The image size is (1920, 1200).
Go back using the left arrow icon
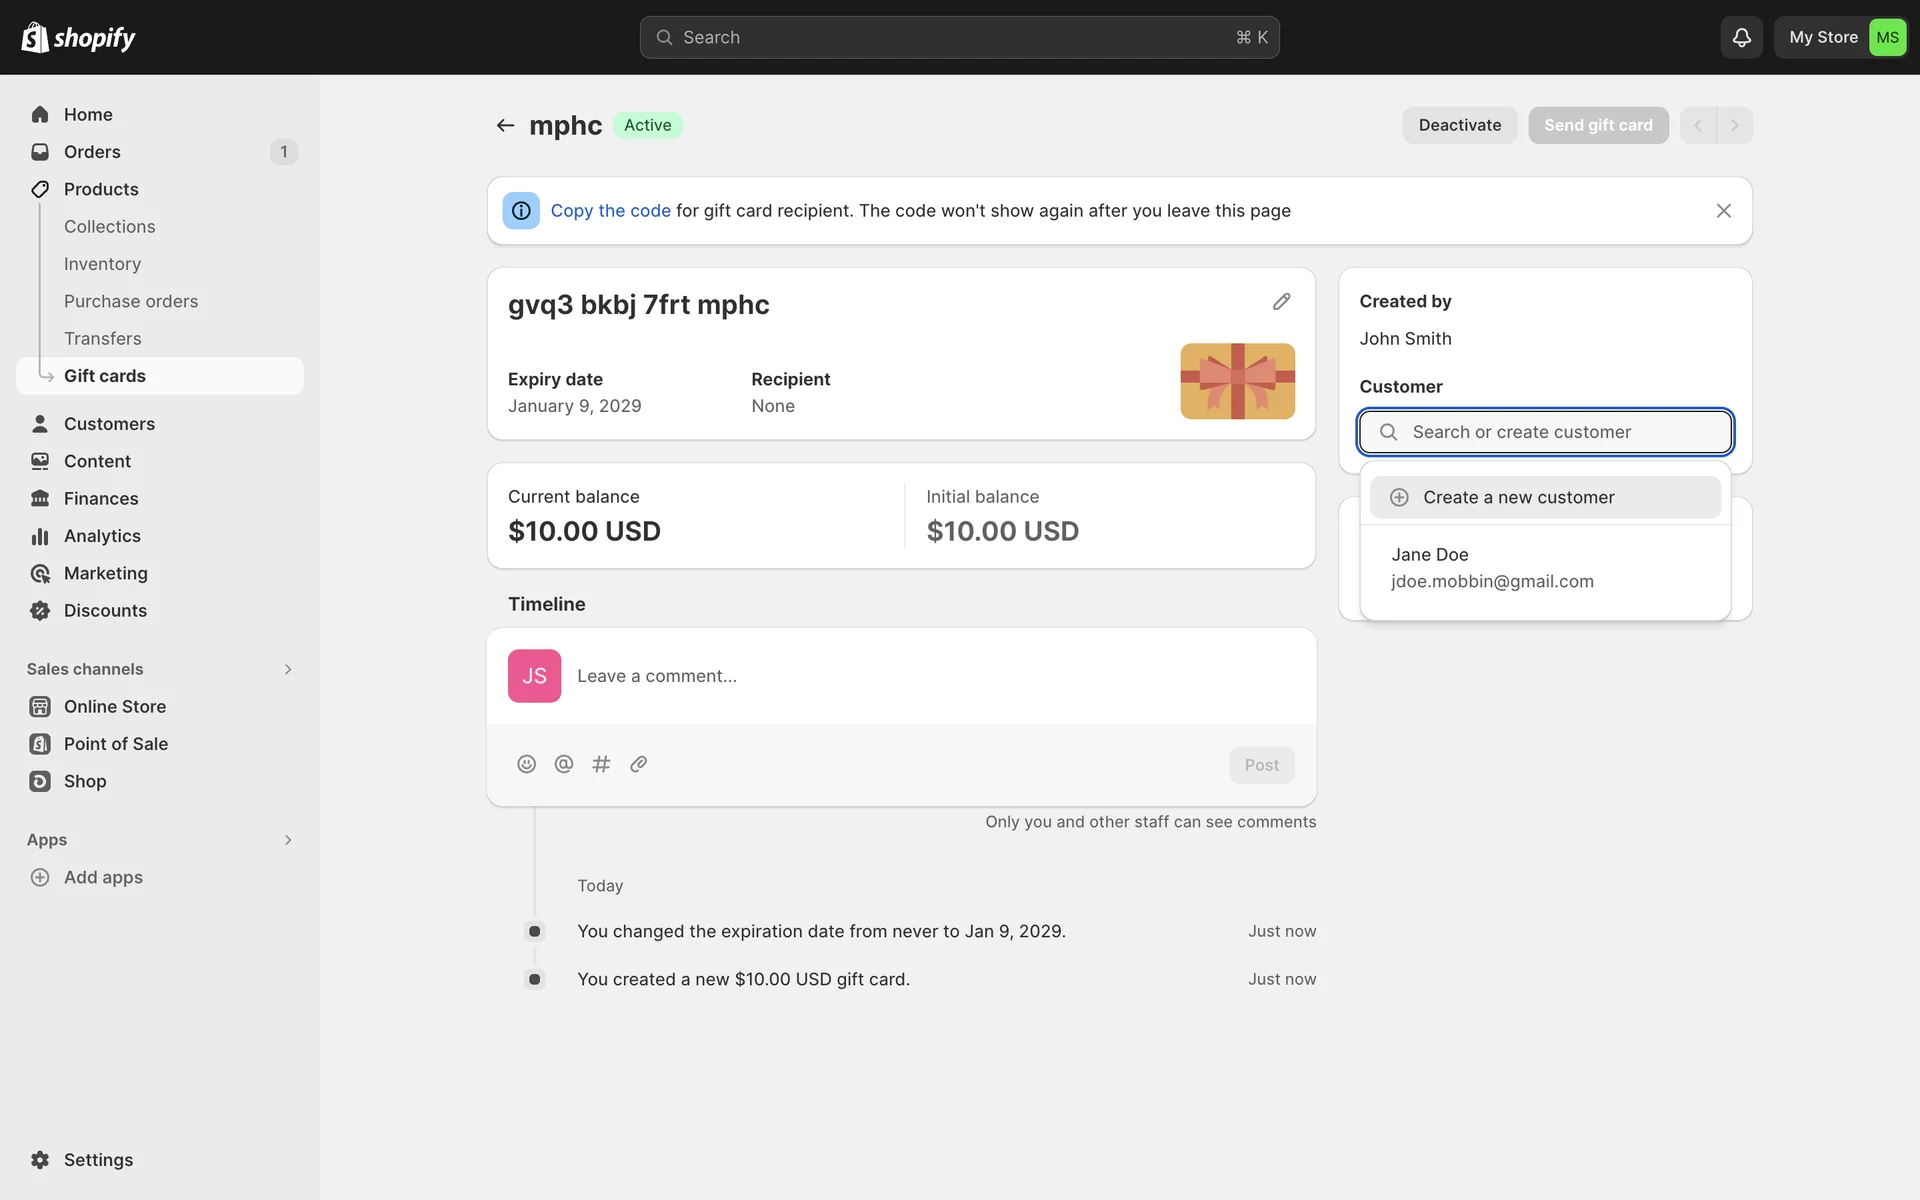pos(505,125)
